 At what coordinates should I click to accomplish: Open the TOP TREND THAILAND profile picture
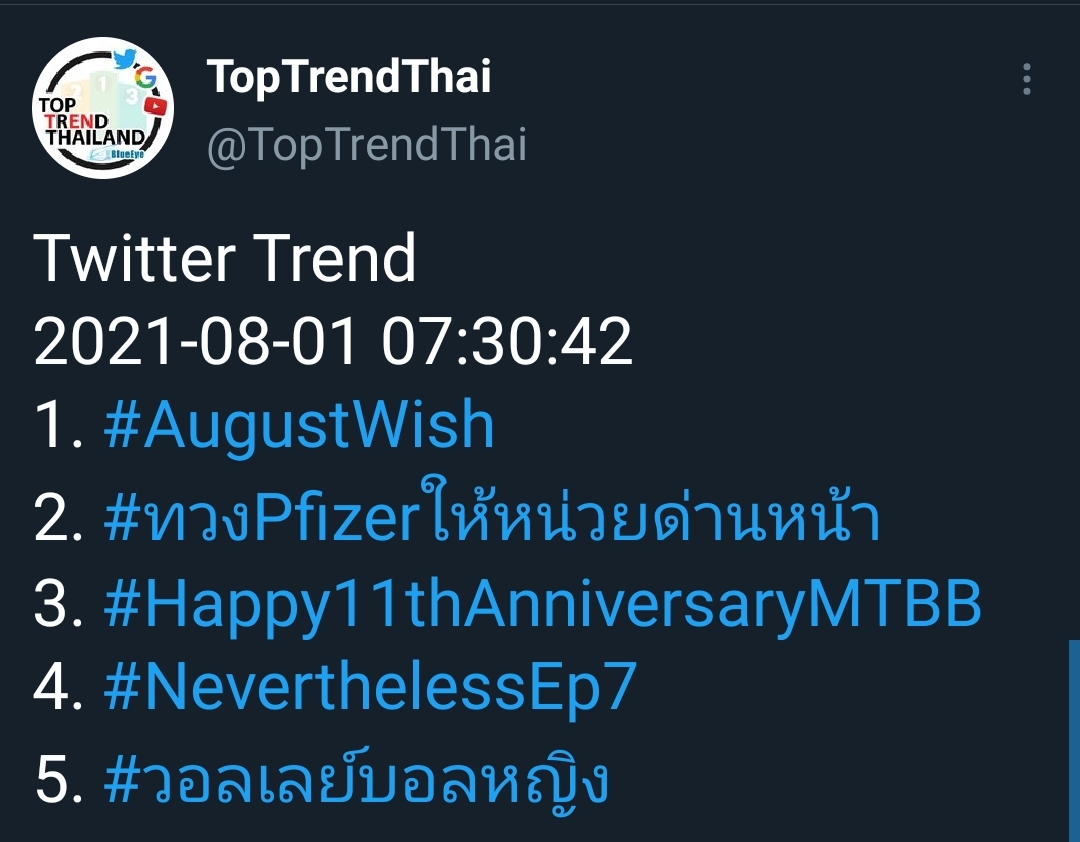point(103,108)
